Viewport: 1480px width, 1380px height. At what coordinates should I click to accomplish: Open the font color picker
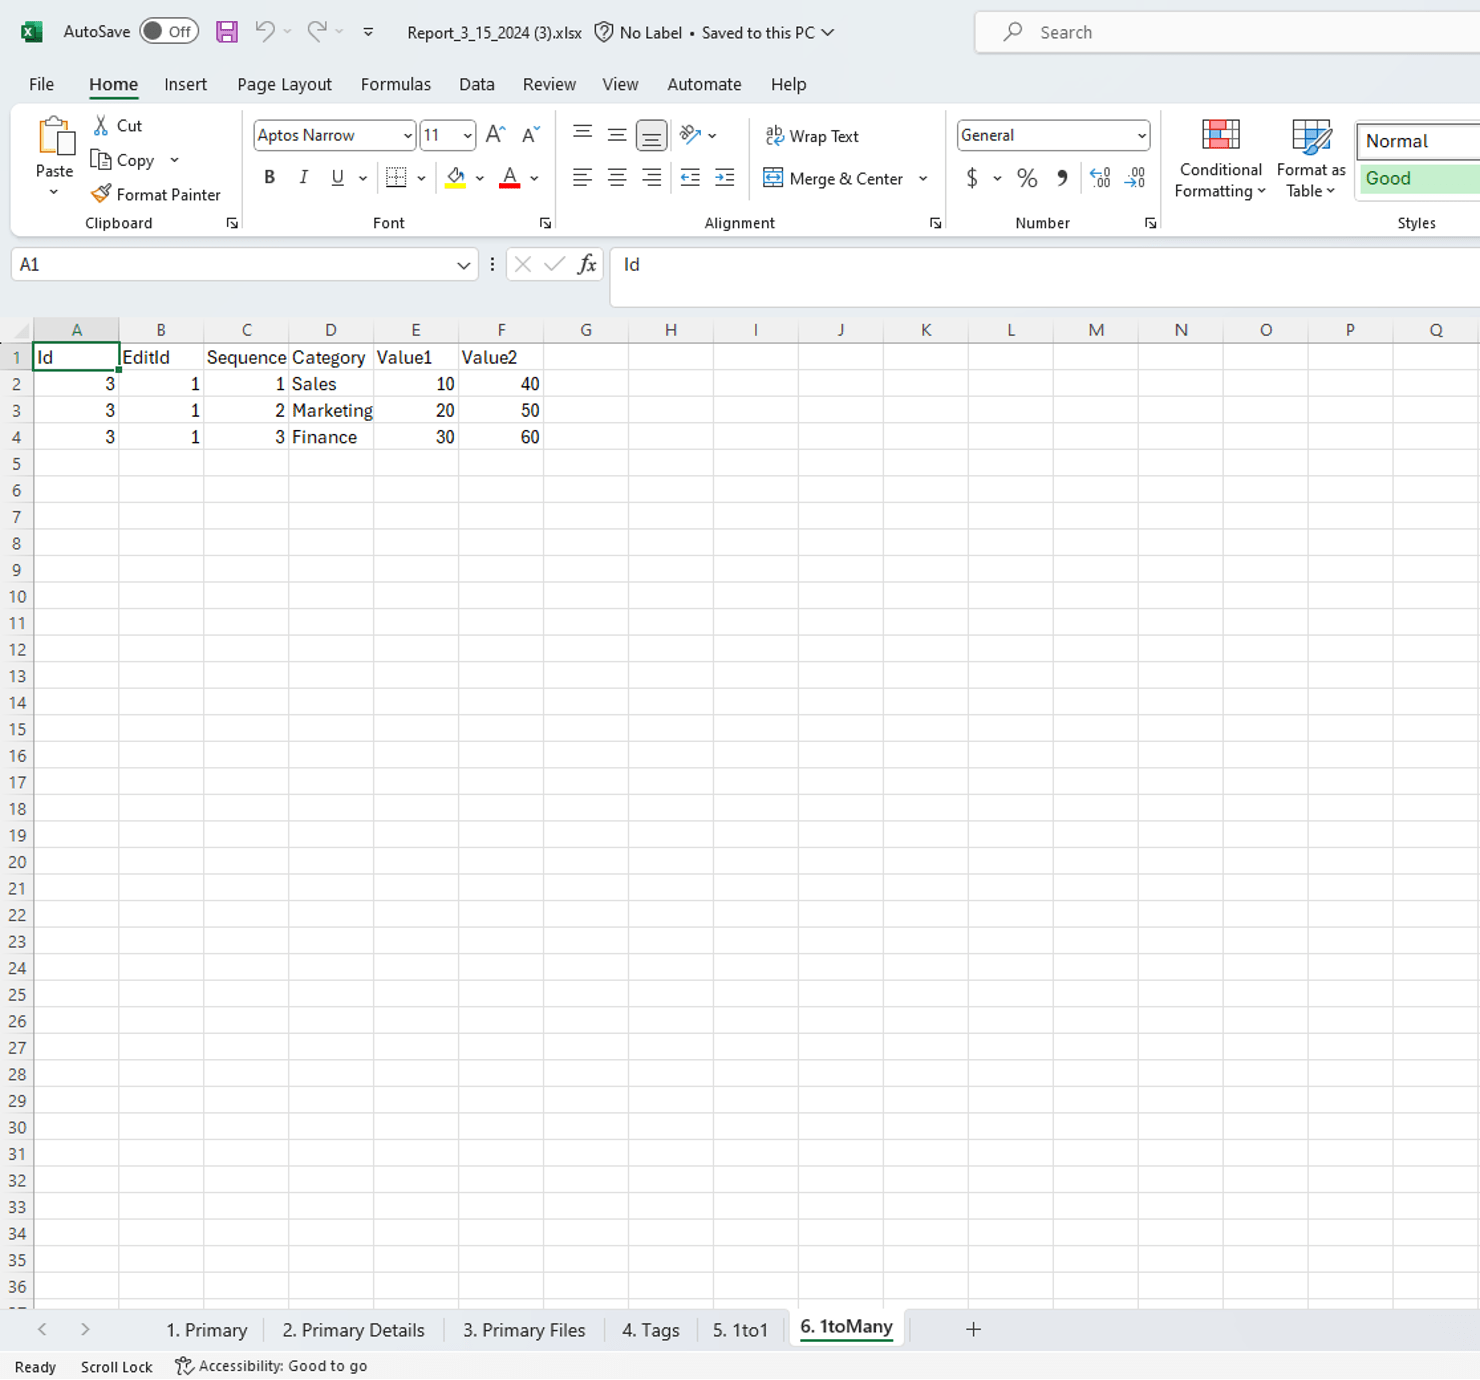(x=534, y=178)
